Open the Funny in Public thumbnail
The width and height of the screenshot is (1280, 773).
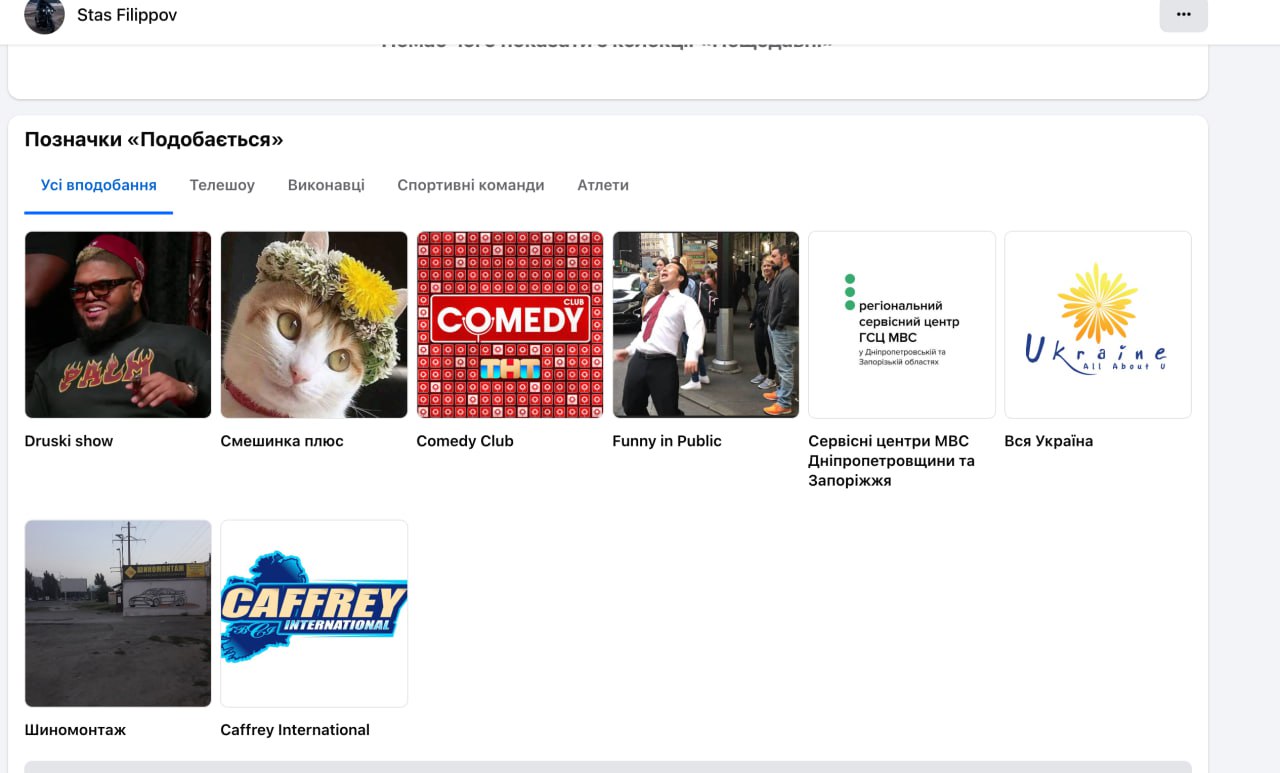click(706, 325)
